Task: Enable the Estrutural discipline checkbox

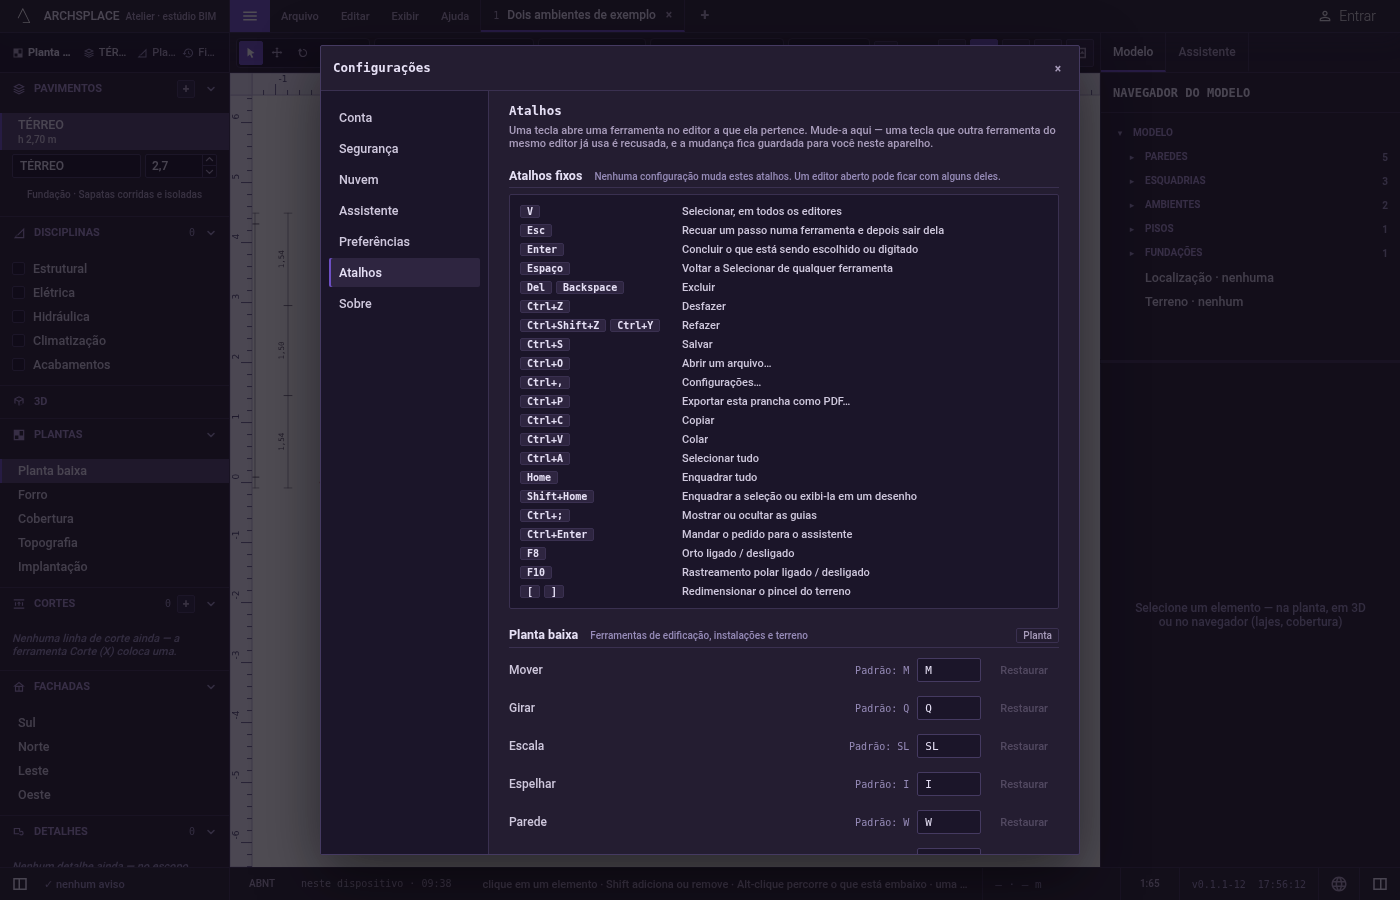Action: coord(19,269)
